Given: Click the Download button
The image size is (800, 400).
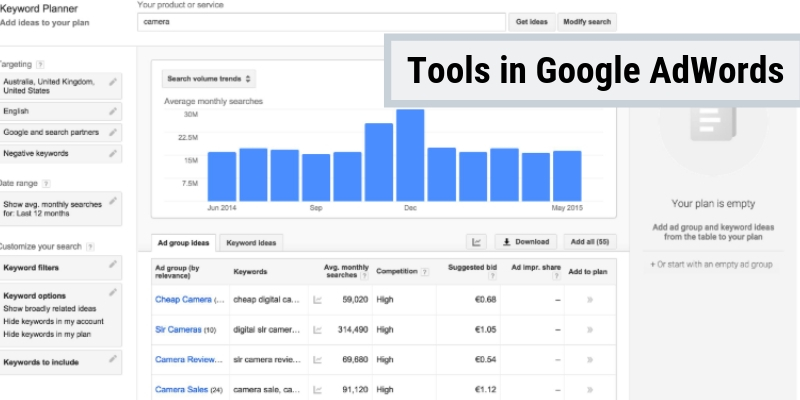Looking at the screenshot, I should 526,241.
